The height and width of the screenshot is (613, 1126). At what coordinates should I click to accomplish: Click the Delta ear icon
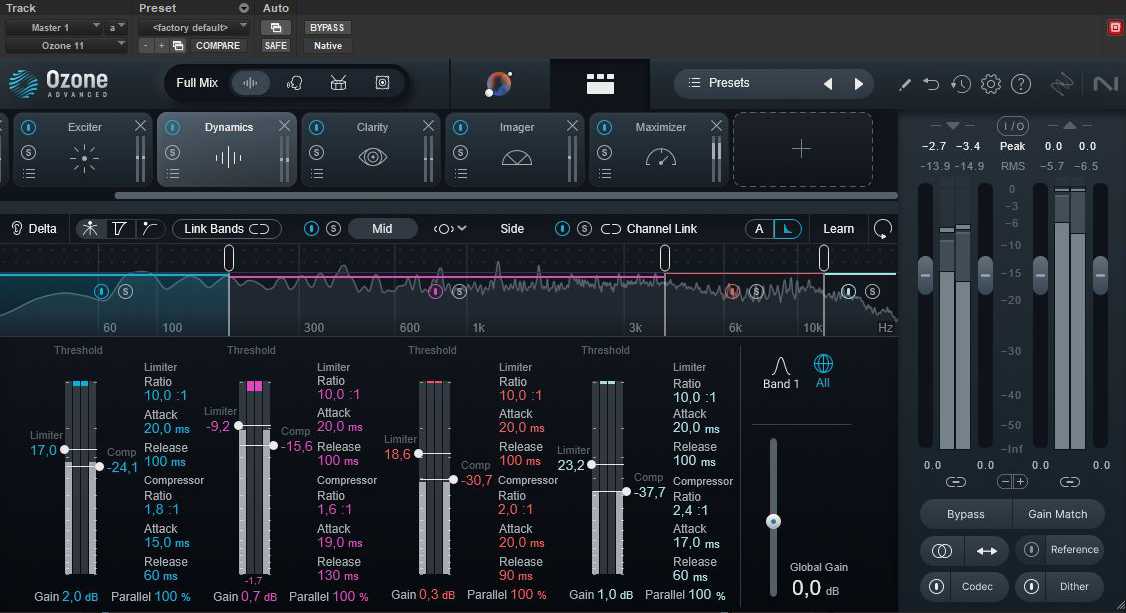click(x=17, y=228)
